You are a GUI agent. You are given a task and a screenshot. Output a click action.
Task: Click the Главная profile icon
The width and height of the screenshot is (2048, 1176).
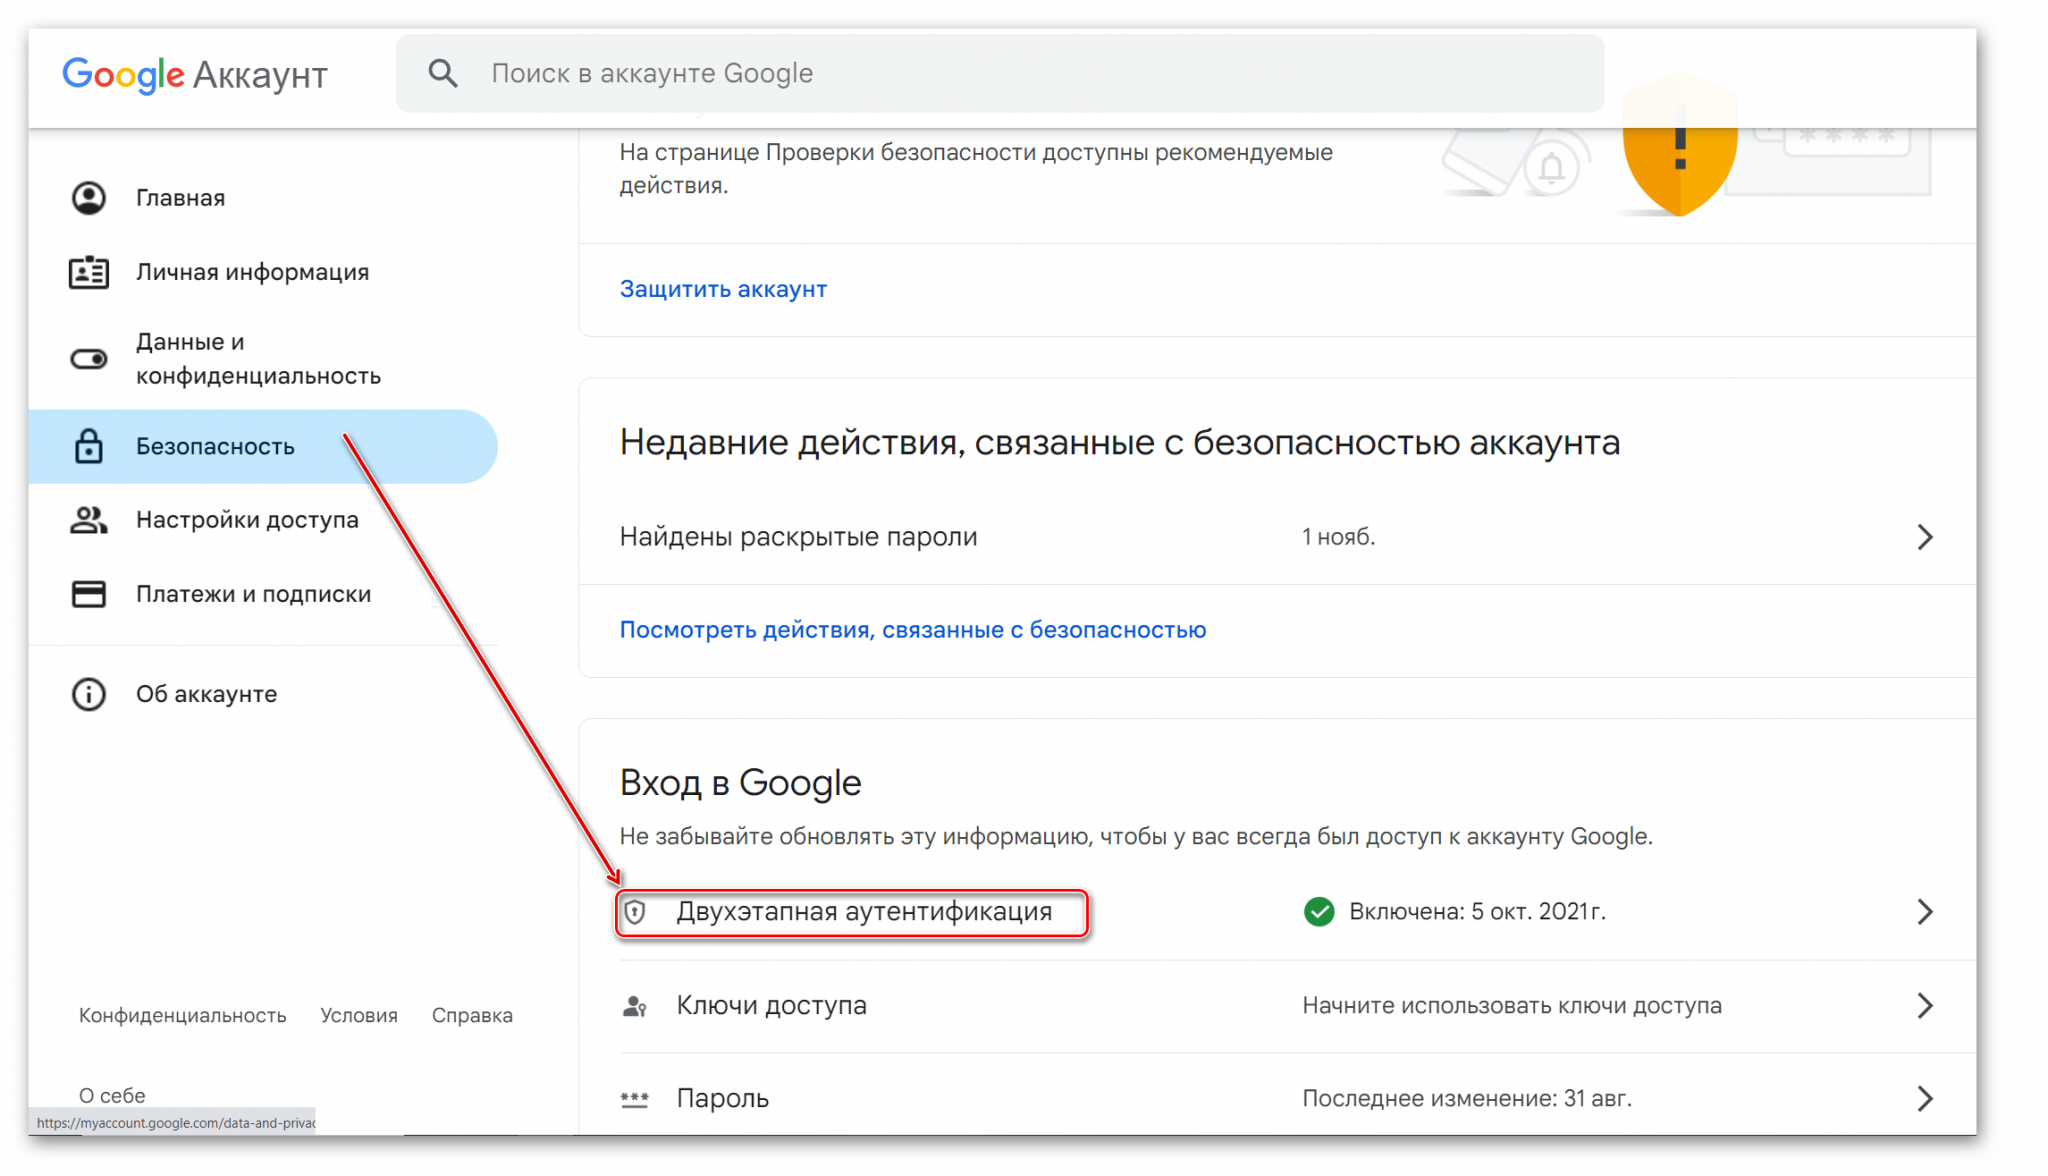89,198
